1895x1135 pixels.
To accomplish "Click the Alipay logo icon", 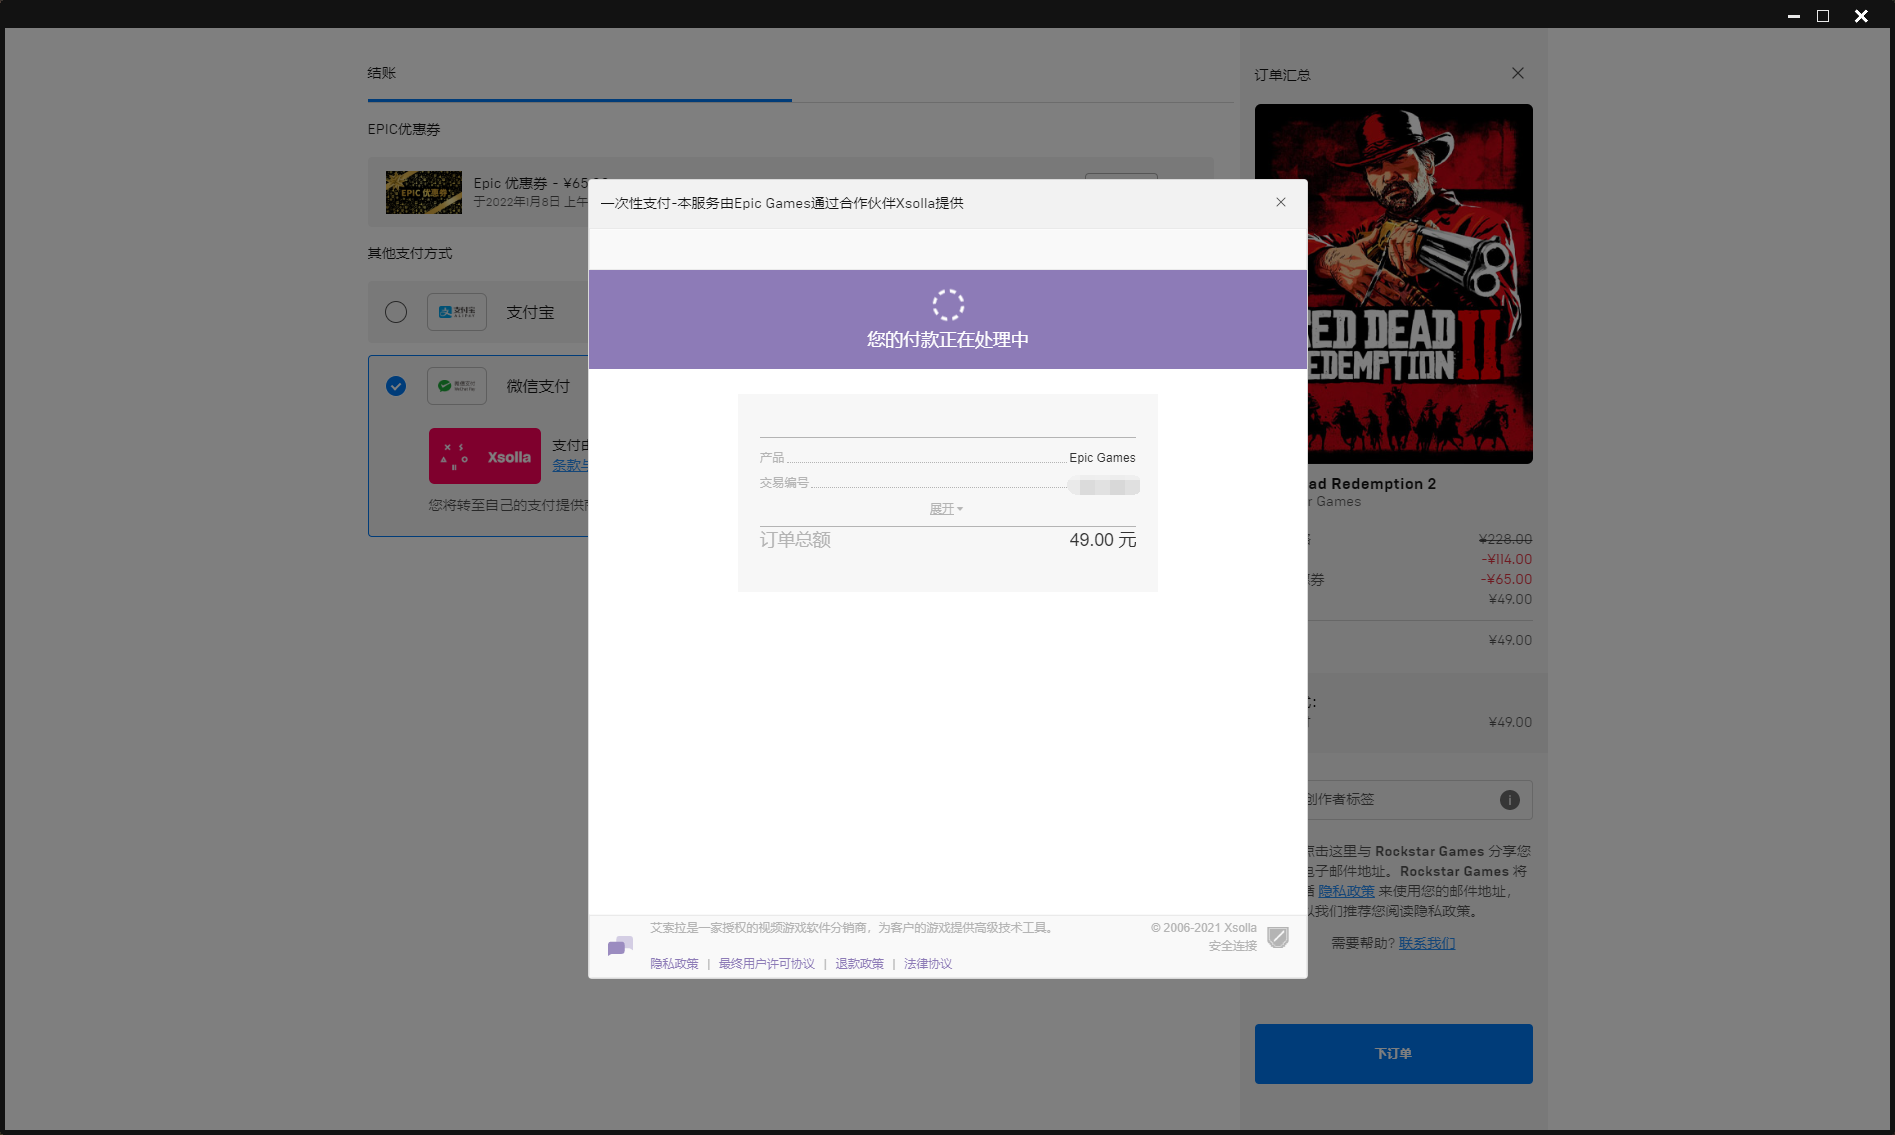I will coord(457,312).
